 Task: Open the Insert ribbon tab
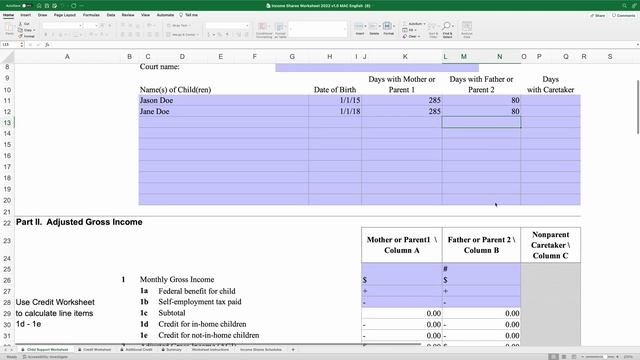[26, 15]
